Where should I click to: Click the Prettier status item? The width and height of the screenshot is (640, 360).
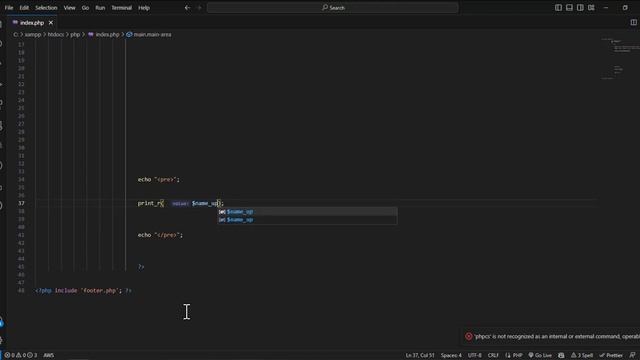tap(611, 355)
